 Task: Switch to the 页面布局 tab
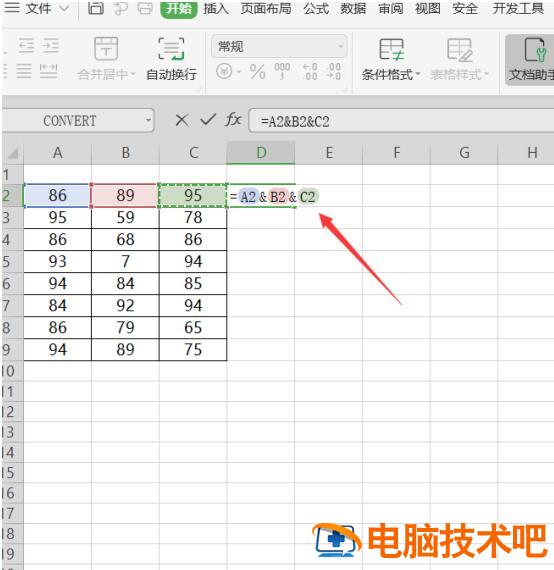(x=266, y=9)
